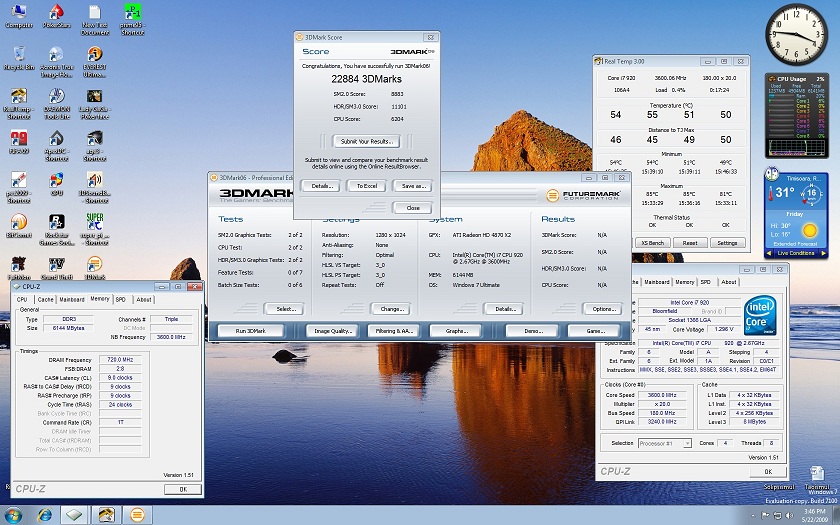
Task: Export score with To Excel button
Action: click(x=366, y=186)
